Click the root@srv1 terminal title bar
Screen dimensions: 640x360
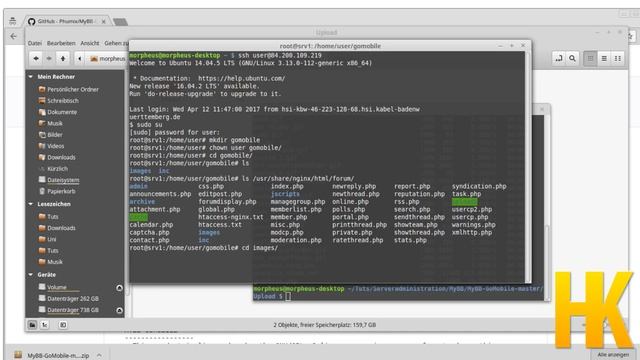(330, 46)
